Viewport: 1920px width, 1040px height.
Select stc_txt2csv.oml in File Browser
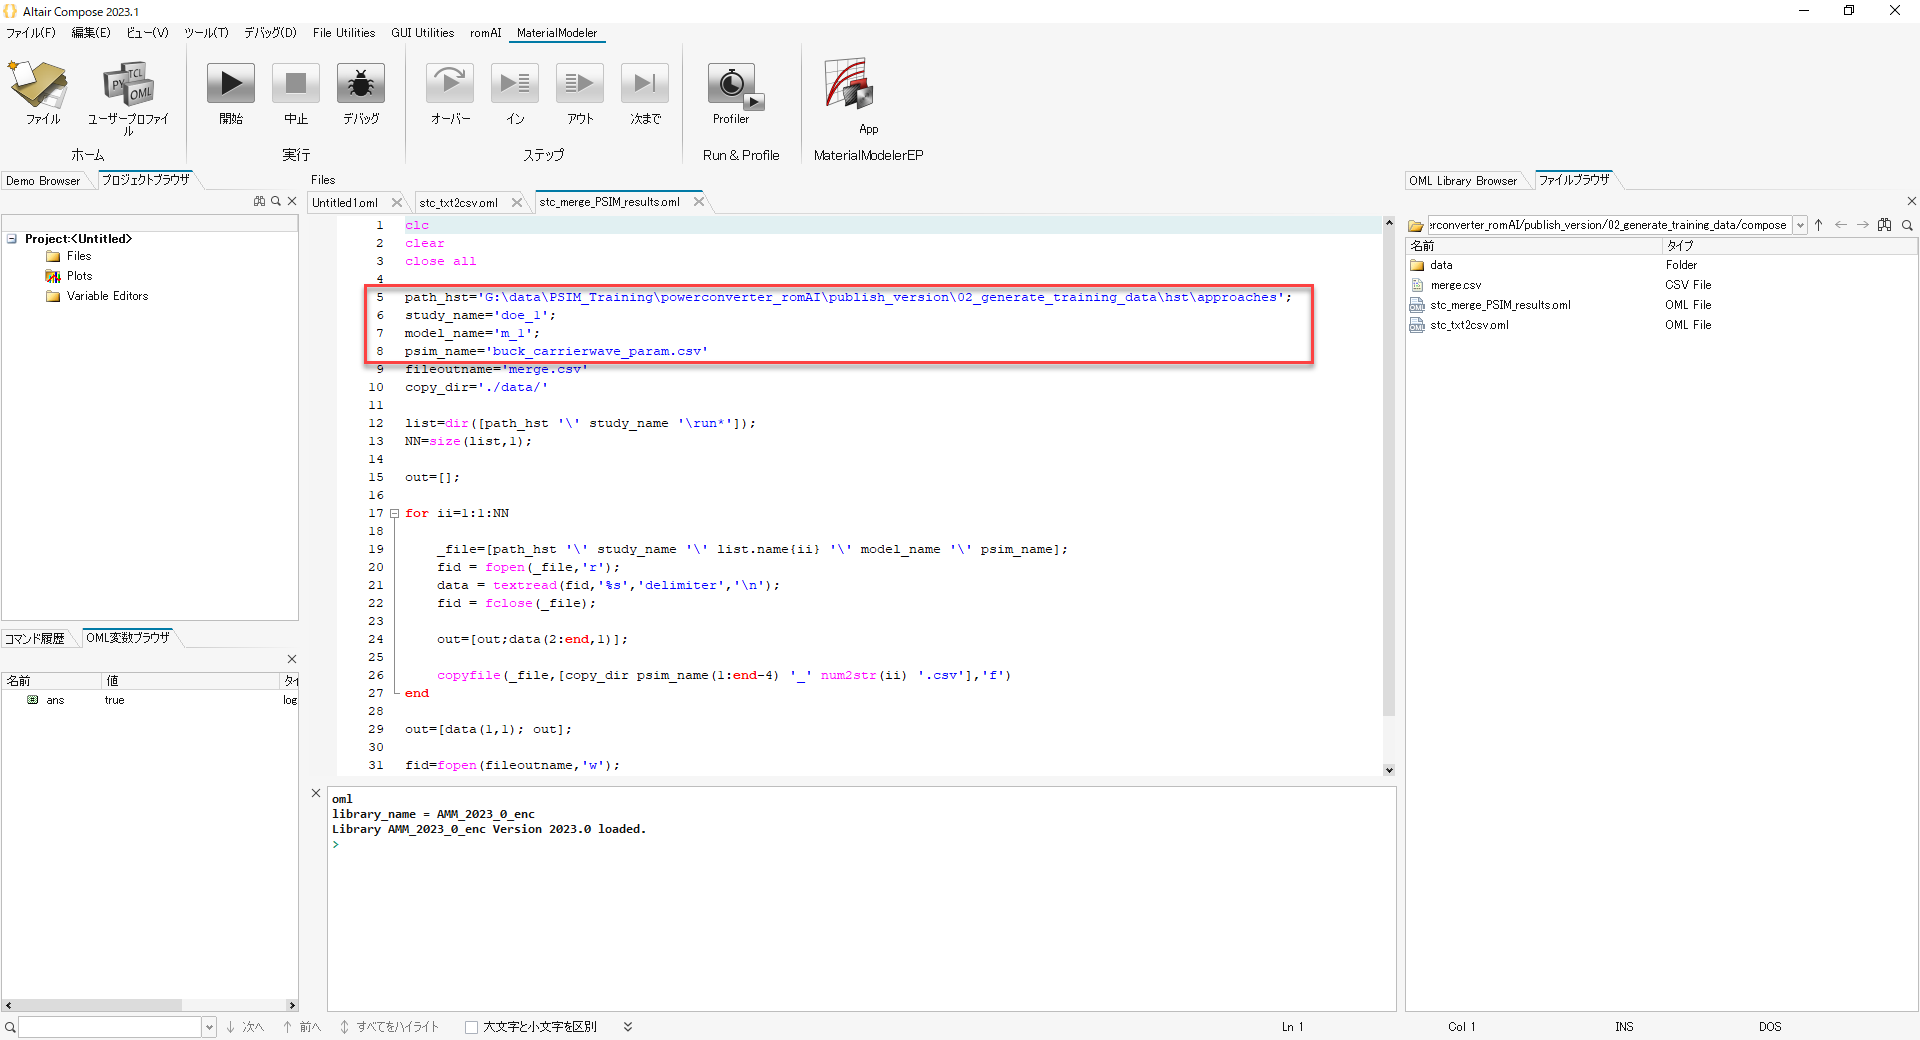tap(1469, 325)
